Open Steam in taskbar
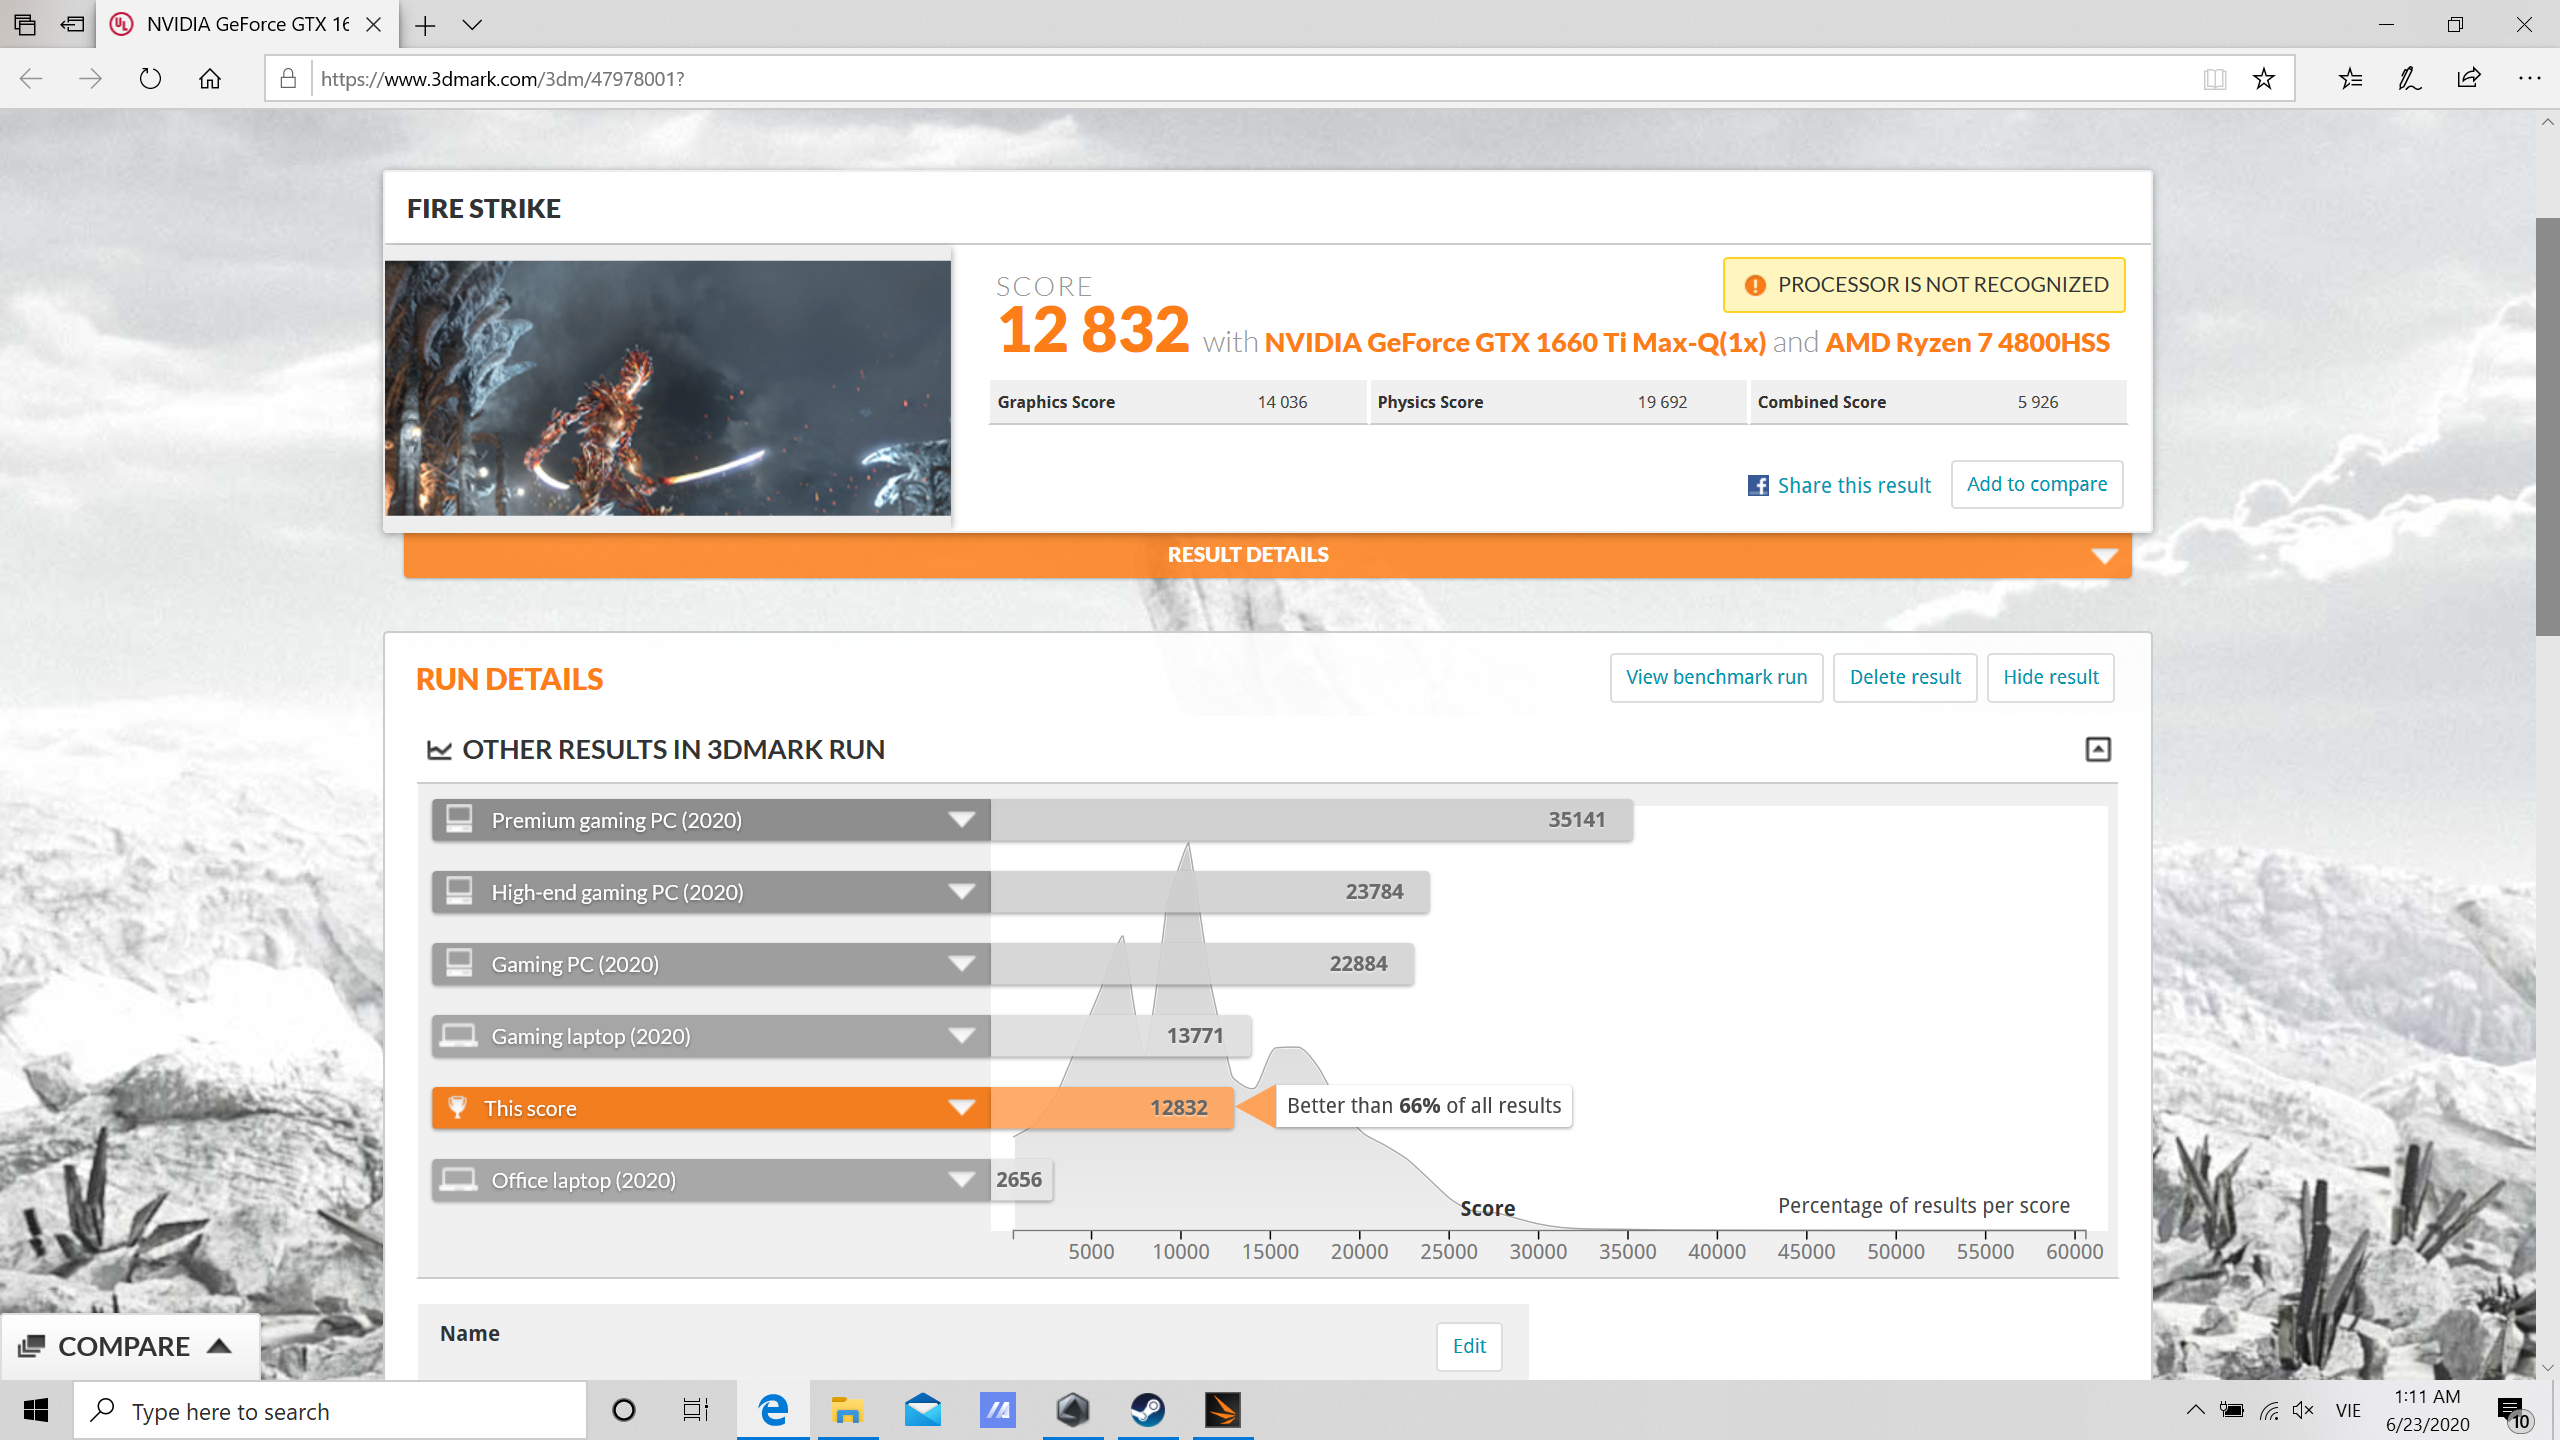Screen dimensions: 2560x1440 pos(1148,1411)
